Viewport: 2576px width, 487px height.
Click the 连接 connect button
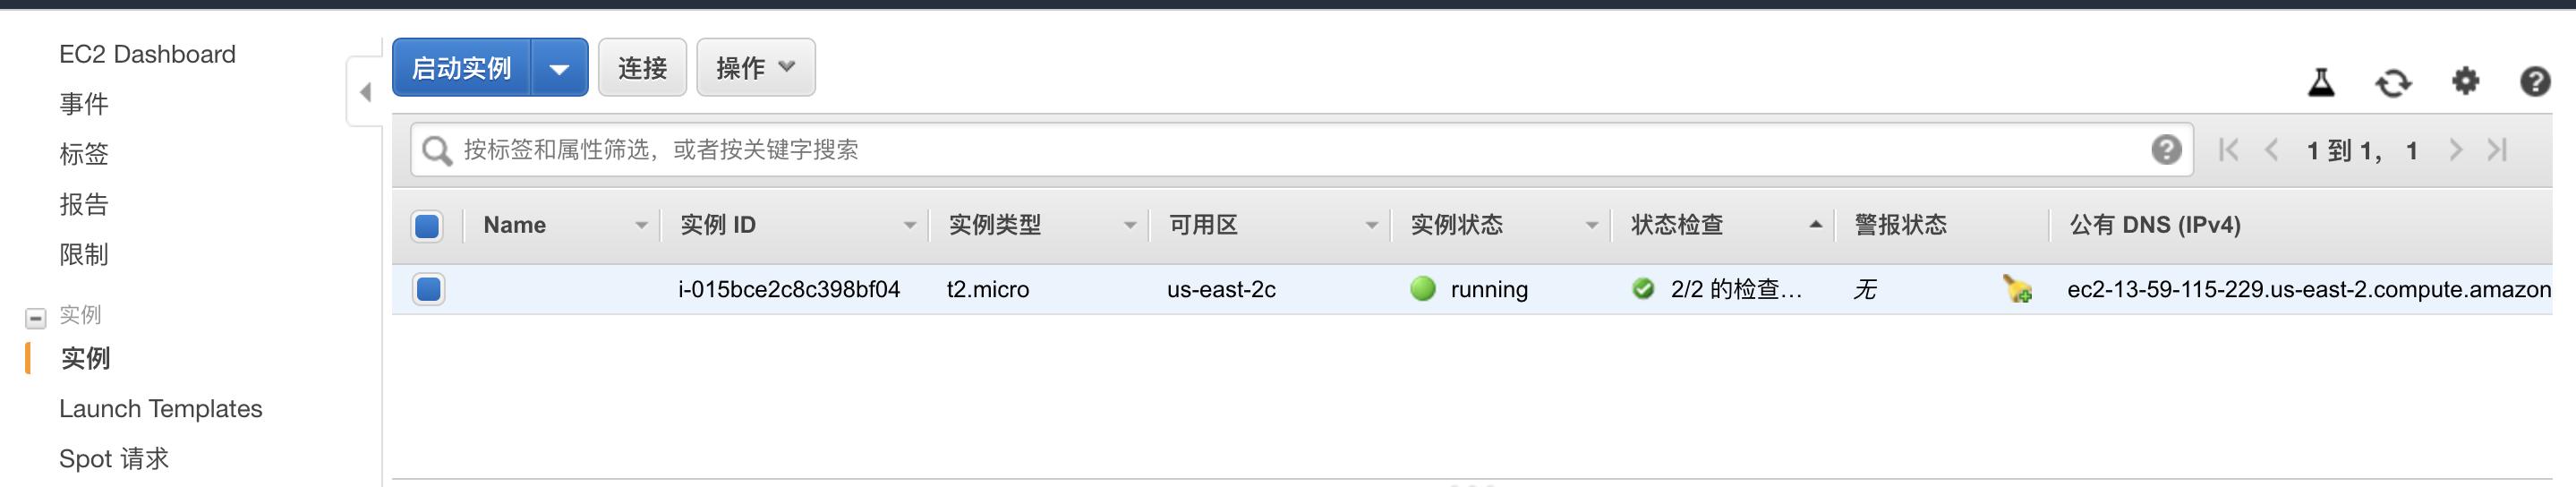click(x=642, y=68)
